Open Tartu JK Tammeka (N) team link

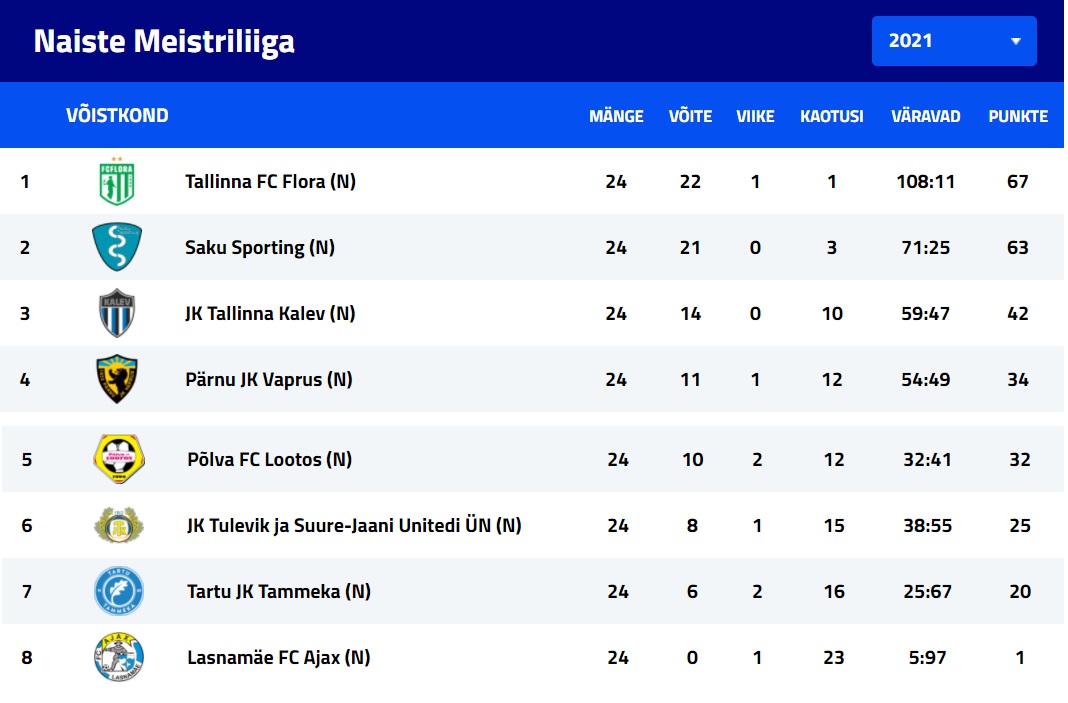pos(279,591)
